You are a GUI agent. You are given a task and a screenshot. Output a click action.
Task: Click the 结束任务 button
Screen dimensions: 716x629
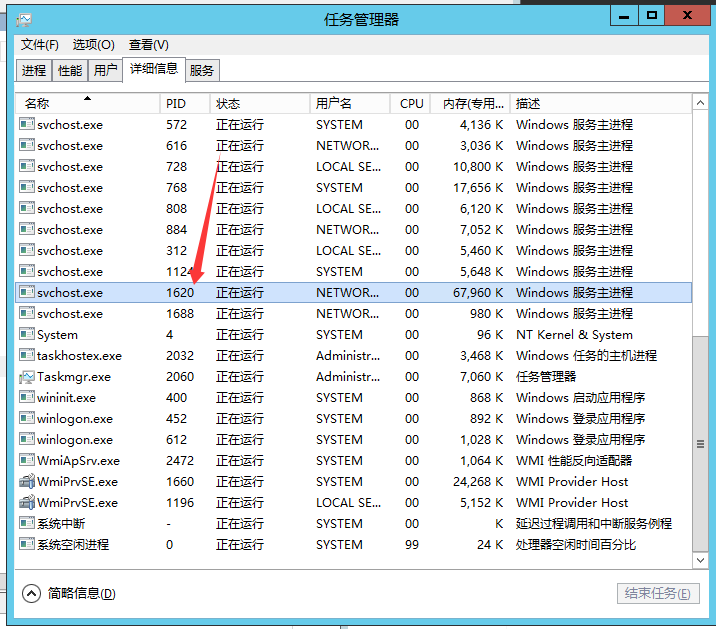657,593
